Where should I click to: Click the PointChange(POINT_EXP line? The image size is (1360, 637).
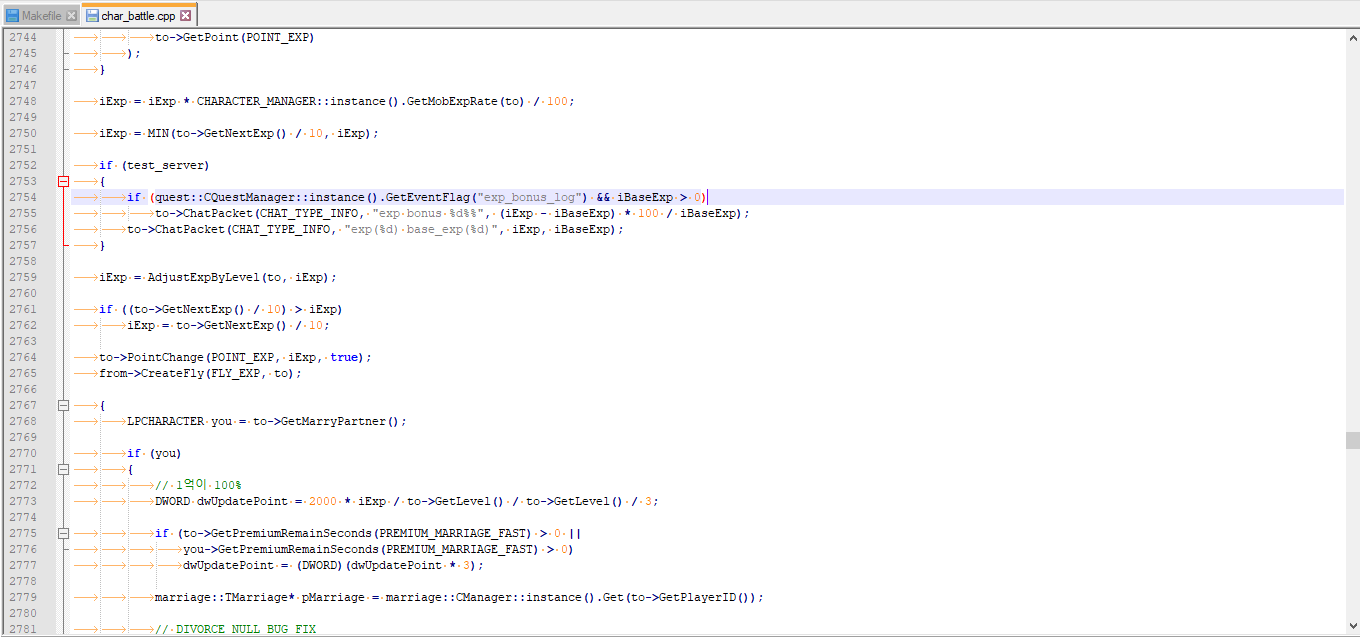point(235,357)
